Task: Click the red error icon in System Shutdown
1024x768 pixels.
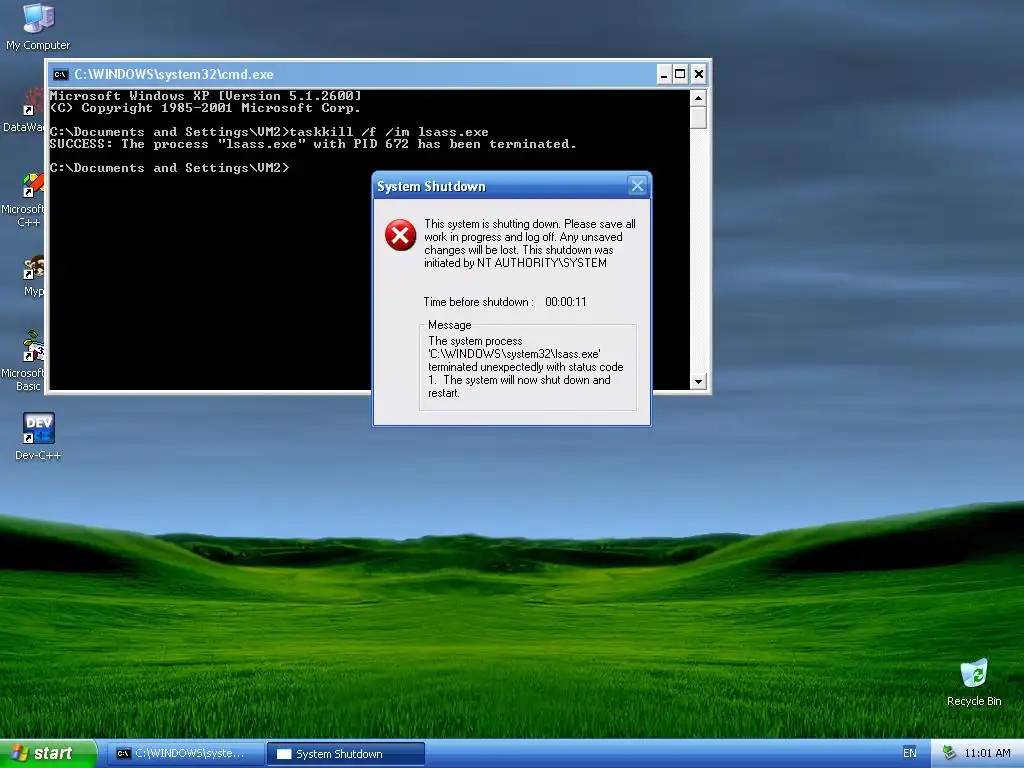Action: (x=400, y=235)
